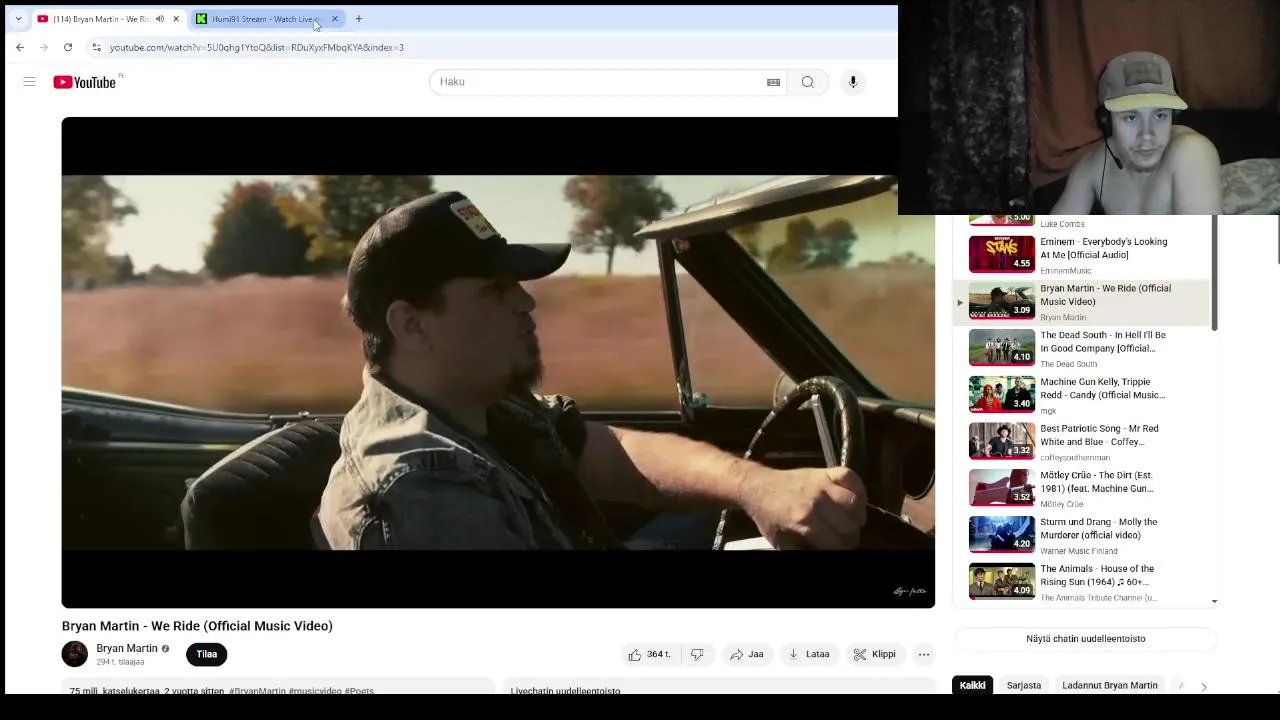Viewport: 1280px width, 720px height.
Task: Open EminemMusic channel name in playlist
Action: [x=1066, y=271]
